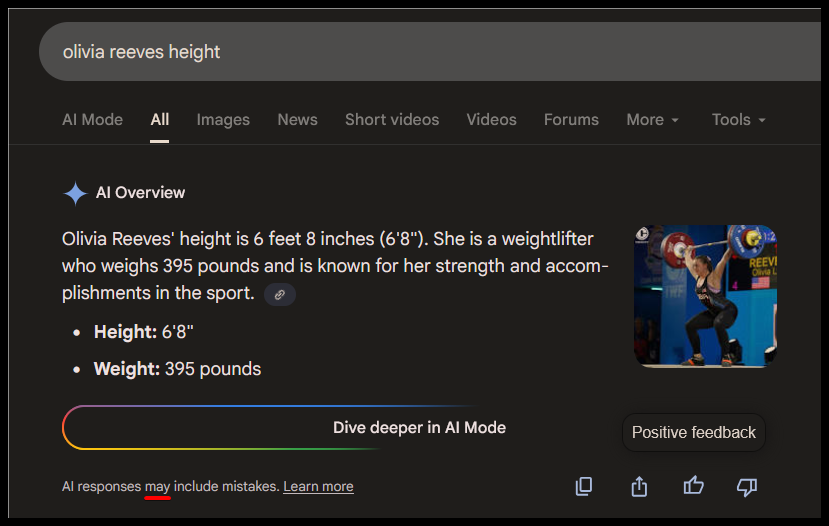Go to the Images tab
This screenshot has height=526, width=829.
[223, 120]
